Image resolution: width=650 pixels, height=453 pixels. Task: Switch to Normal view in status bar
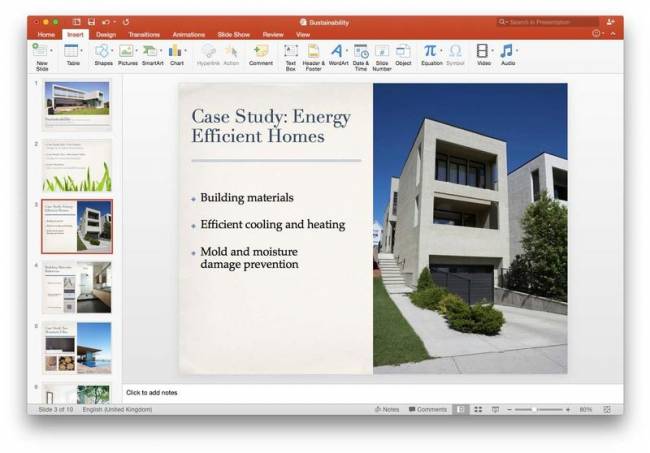coord(461,409)
